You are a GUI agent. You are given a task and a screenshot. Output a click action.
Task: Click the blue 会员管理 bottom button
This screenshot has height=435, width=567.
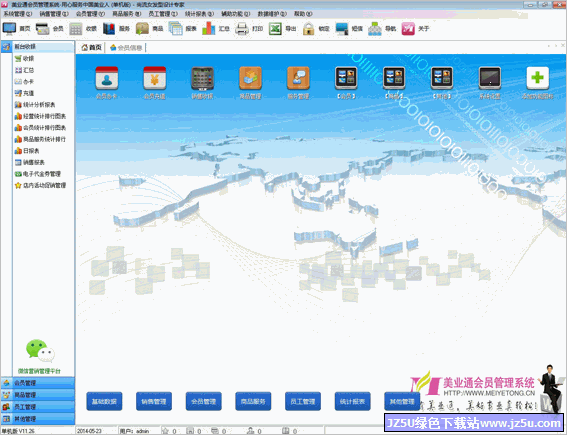pos(204,401)
